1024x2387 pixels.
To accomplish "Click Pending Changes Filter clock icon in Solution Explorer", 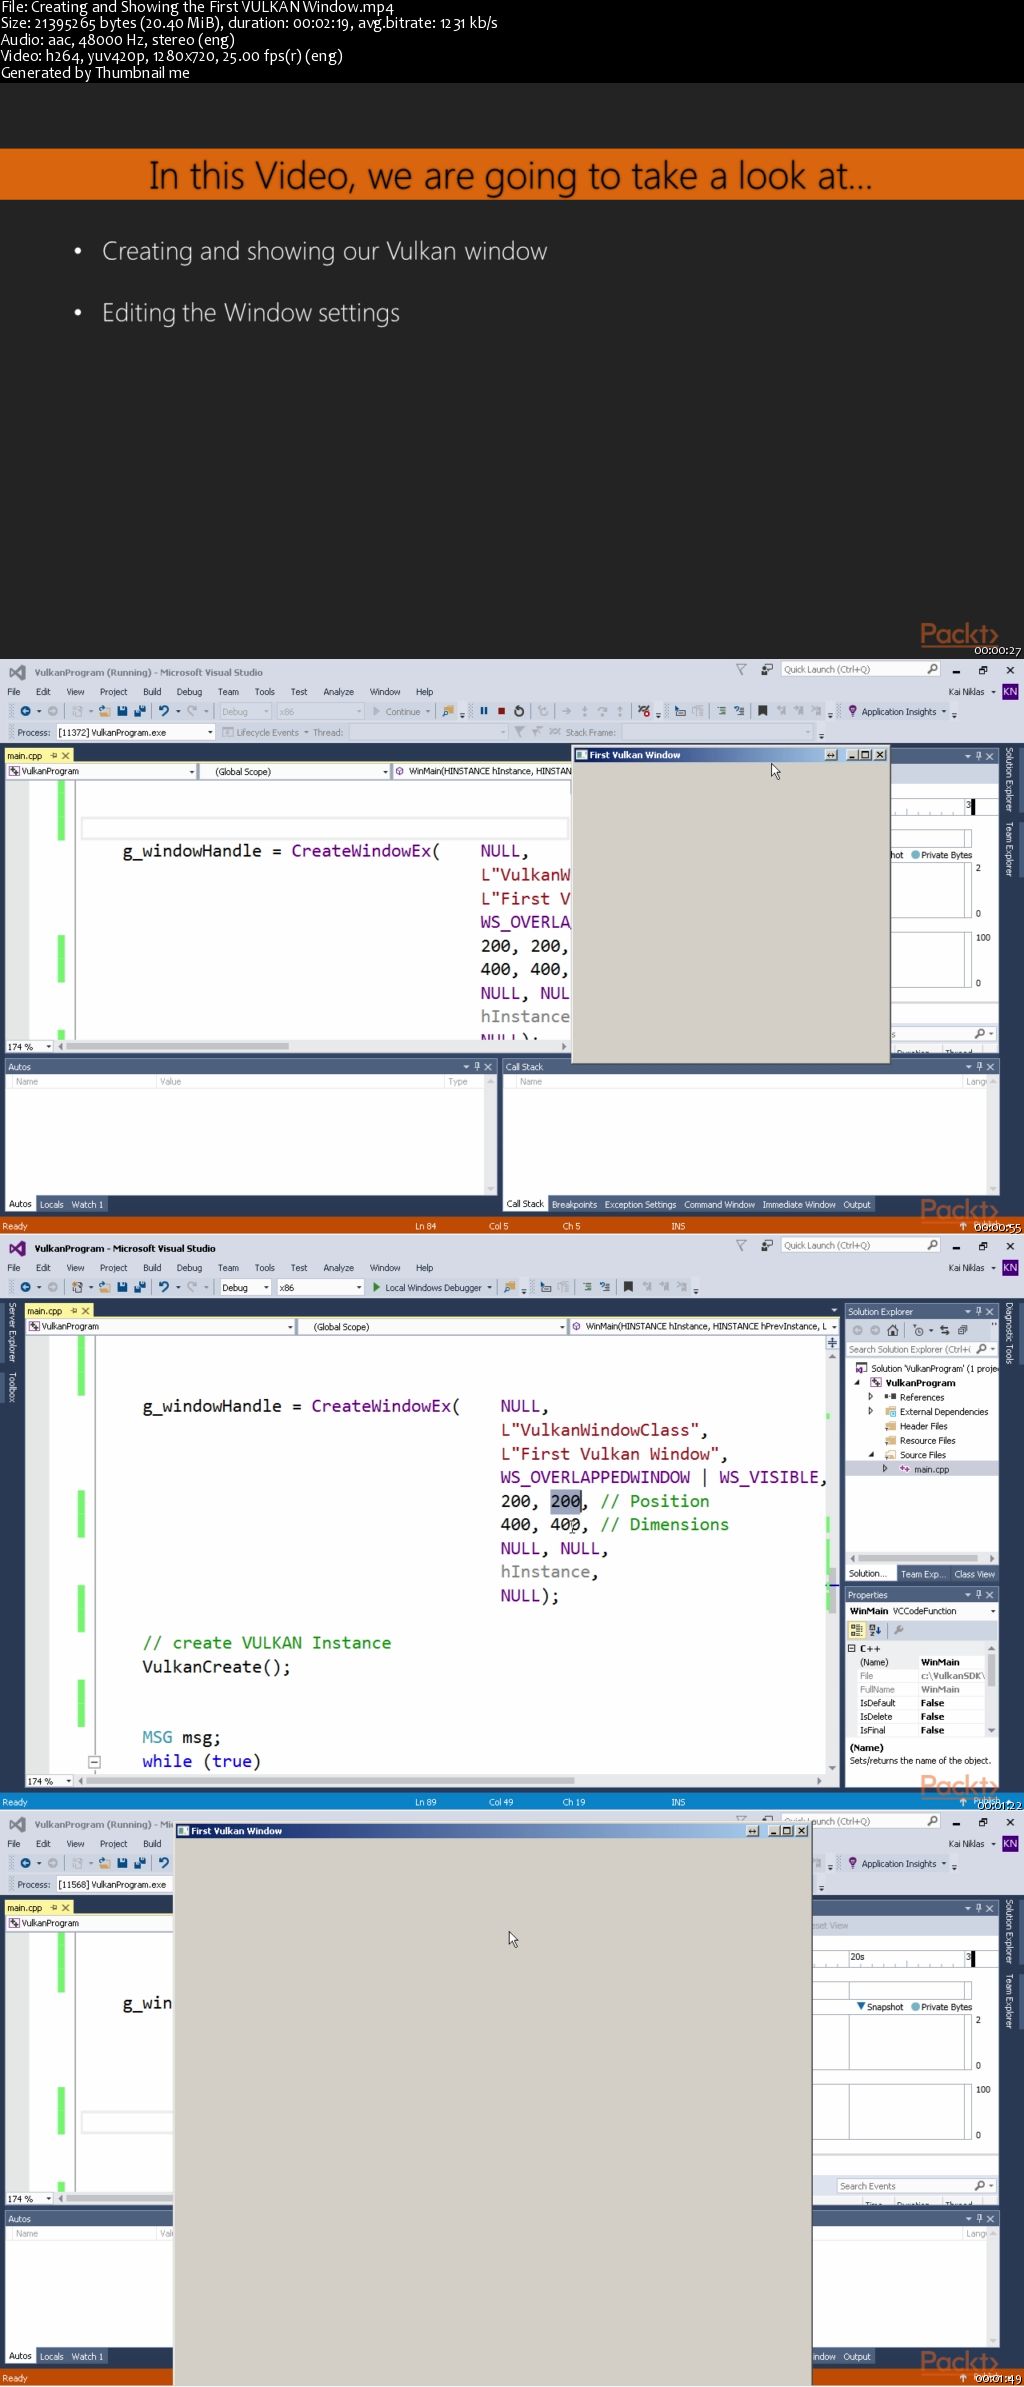I will click(918, 1330).
